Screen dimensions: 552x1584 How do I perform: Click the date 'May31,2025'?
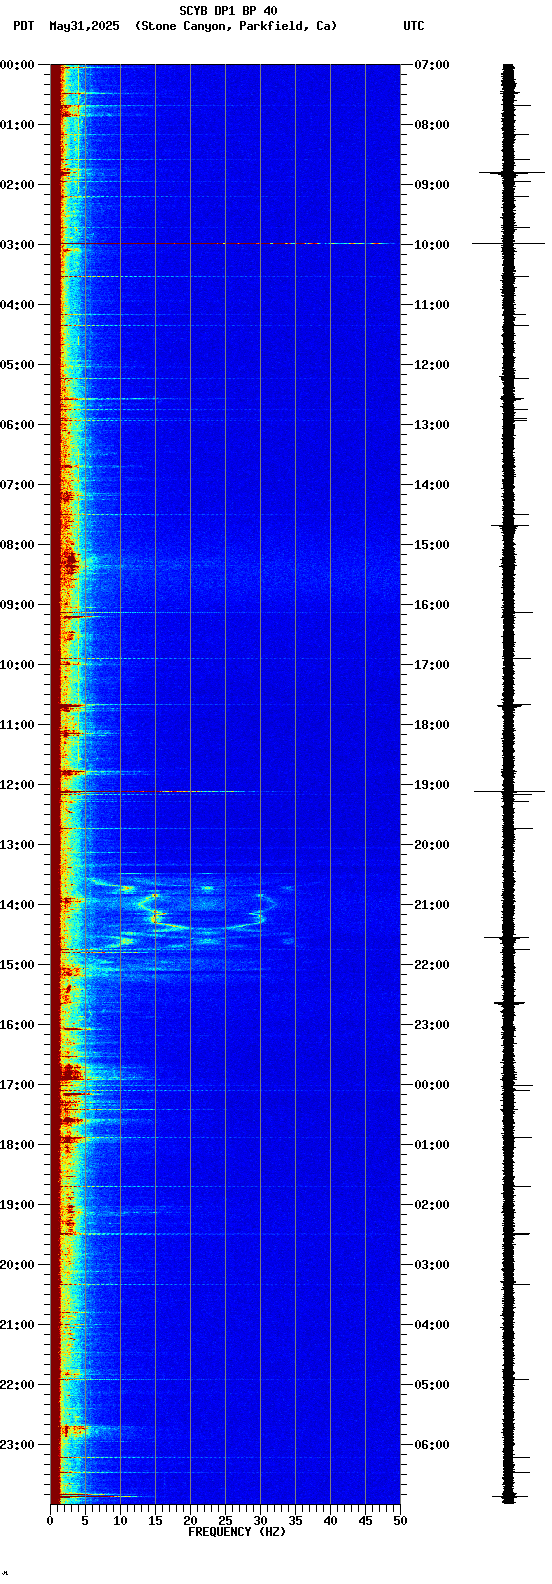point(84,26)
